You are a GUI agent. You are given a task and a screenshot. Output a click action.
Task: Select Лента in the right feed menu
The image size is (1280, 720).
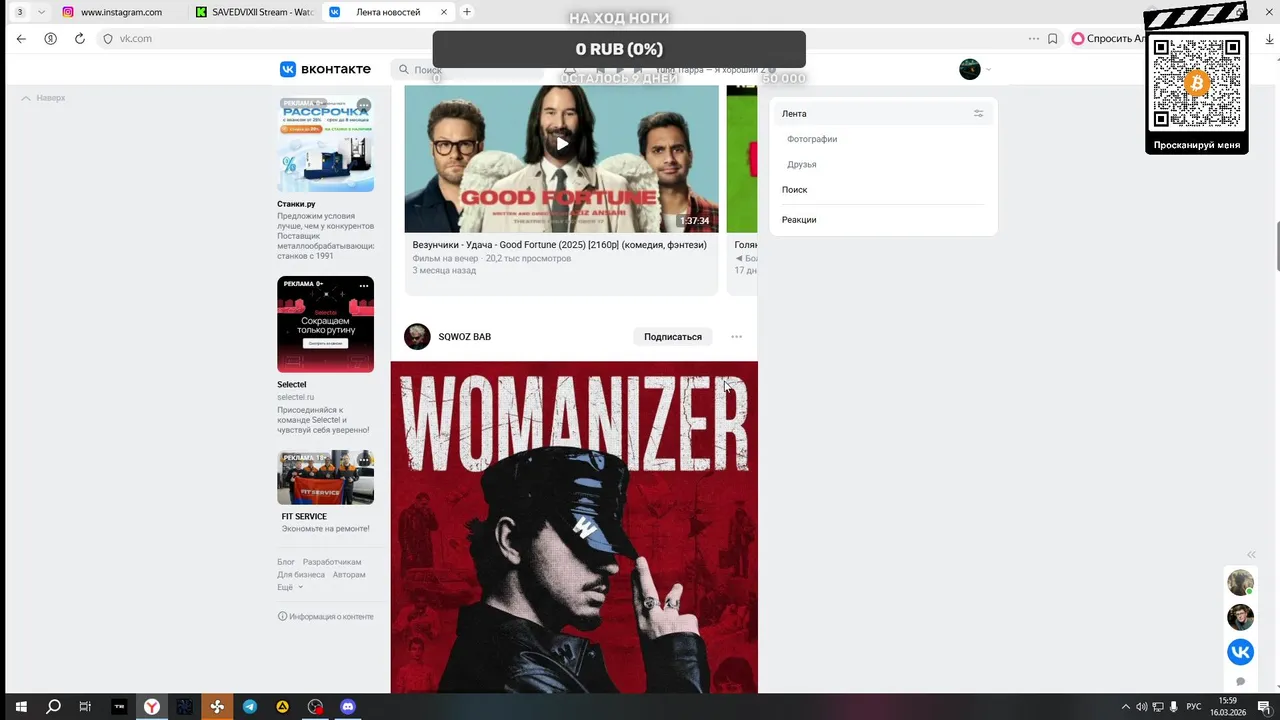(883, 114)
